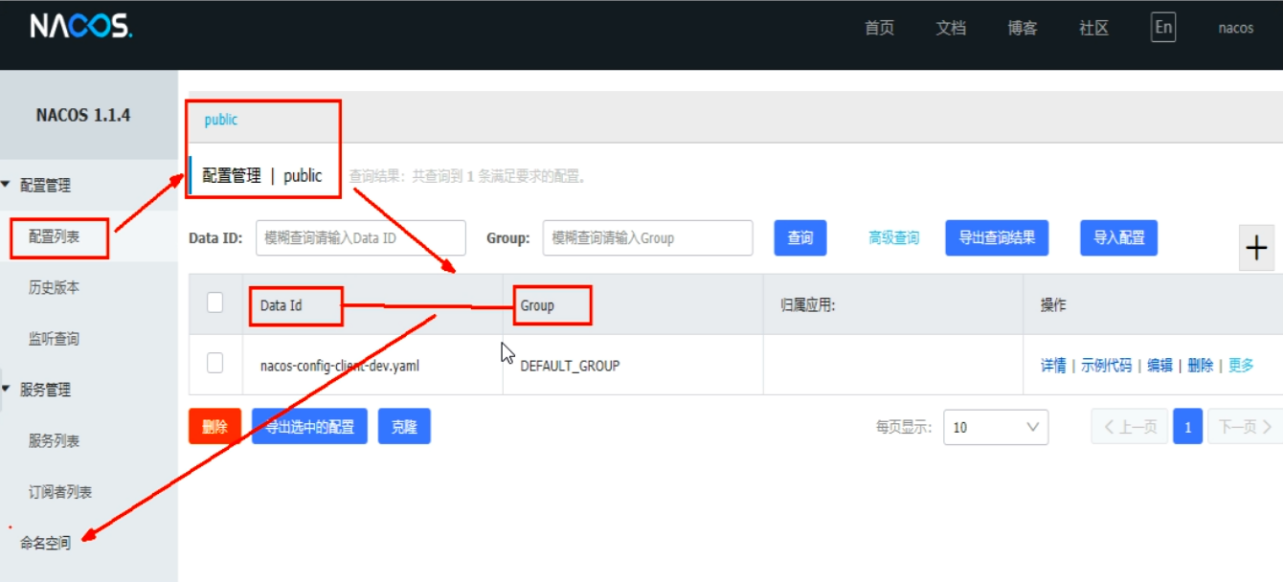1283x582 pixels.
Task: Open the 更多 actions dropdown
Action: tap(1241, 366)
